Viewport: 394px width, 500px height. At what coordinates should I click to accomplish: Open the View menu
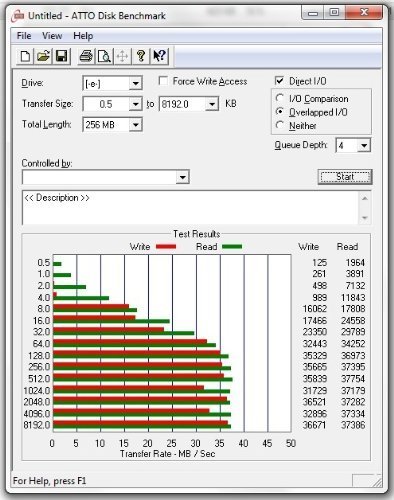click(52, 36)
